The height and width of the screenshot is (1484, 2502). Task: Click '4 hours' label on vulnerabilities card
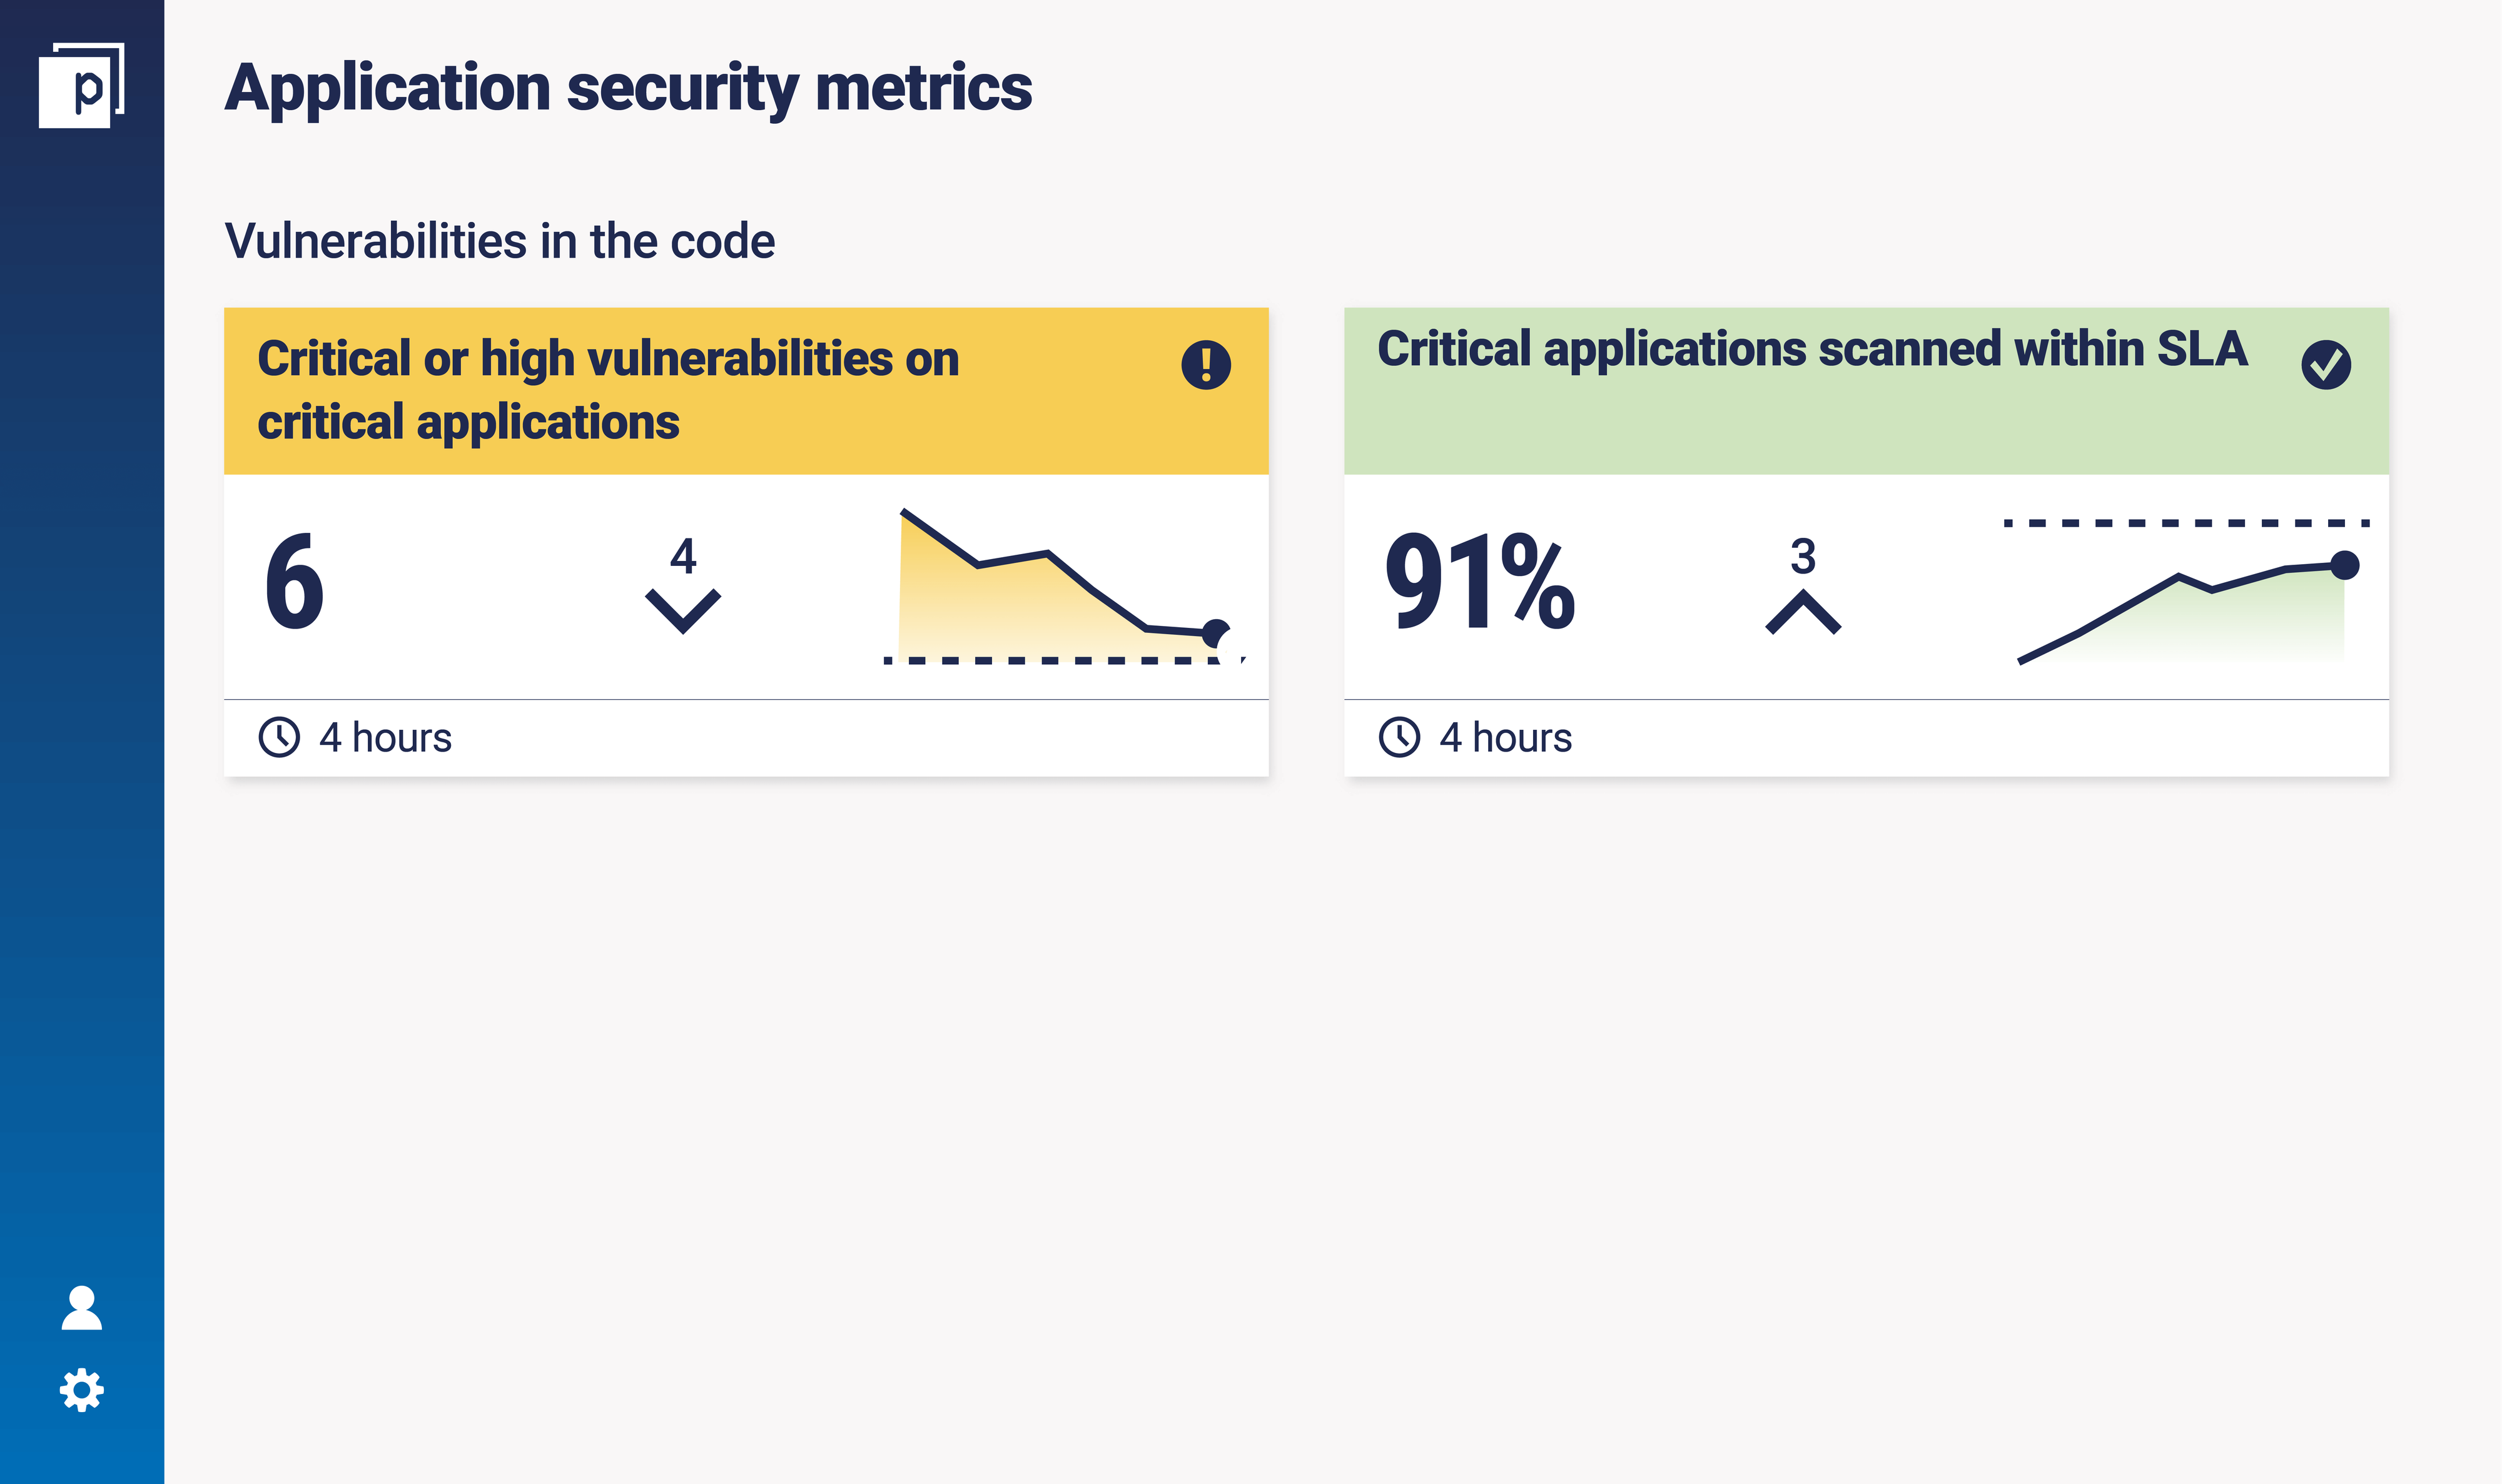pos(385,738)
